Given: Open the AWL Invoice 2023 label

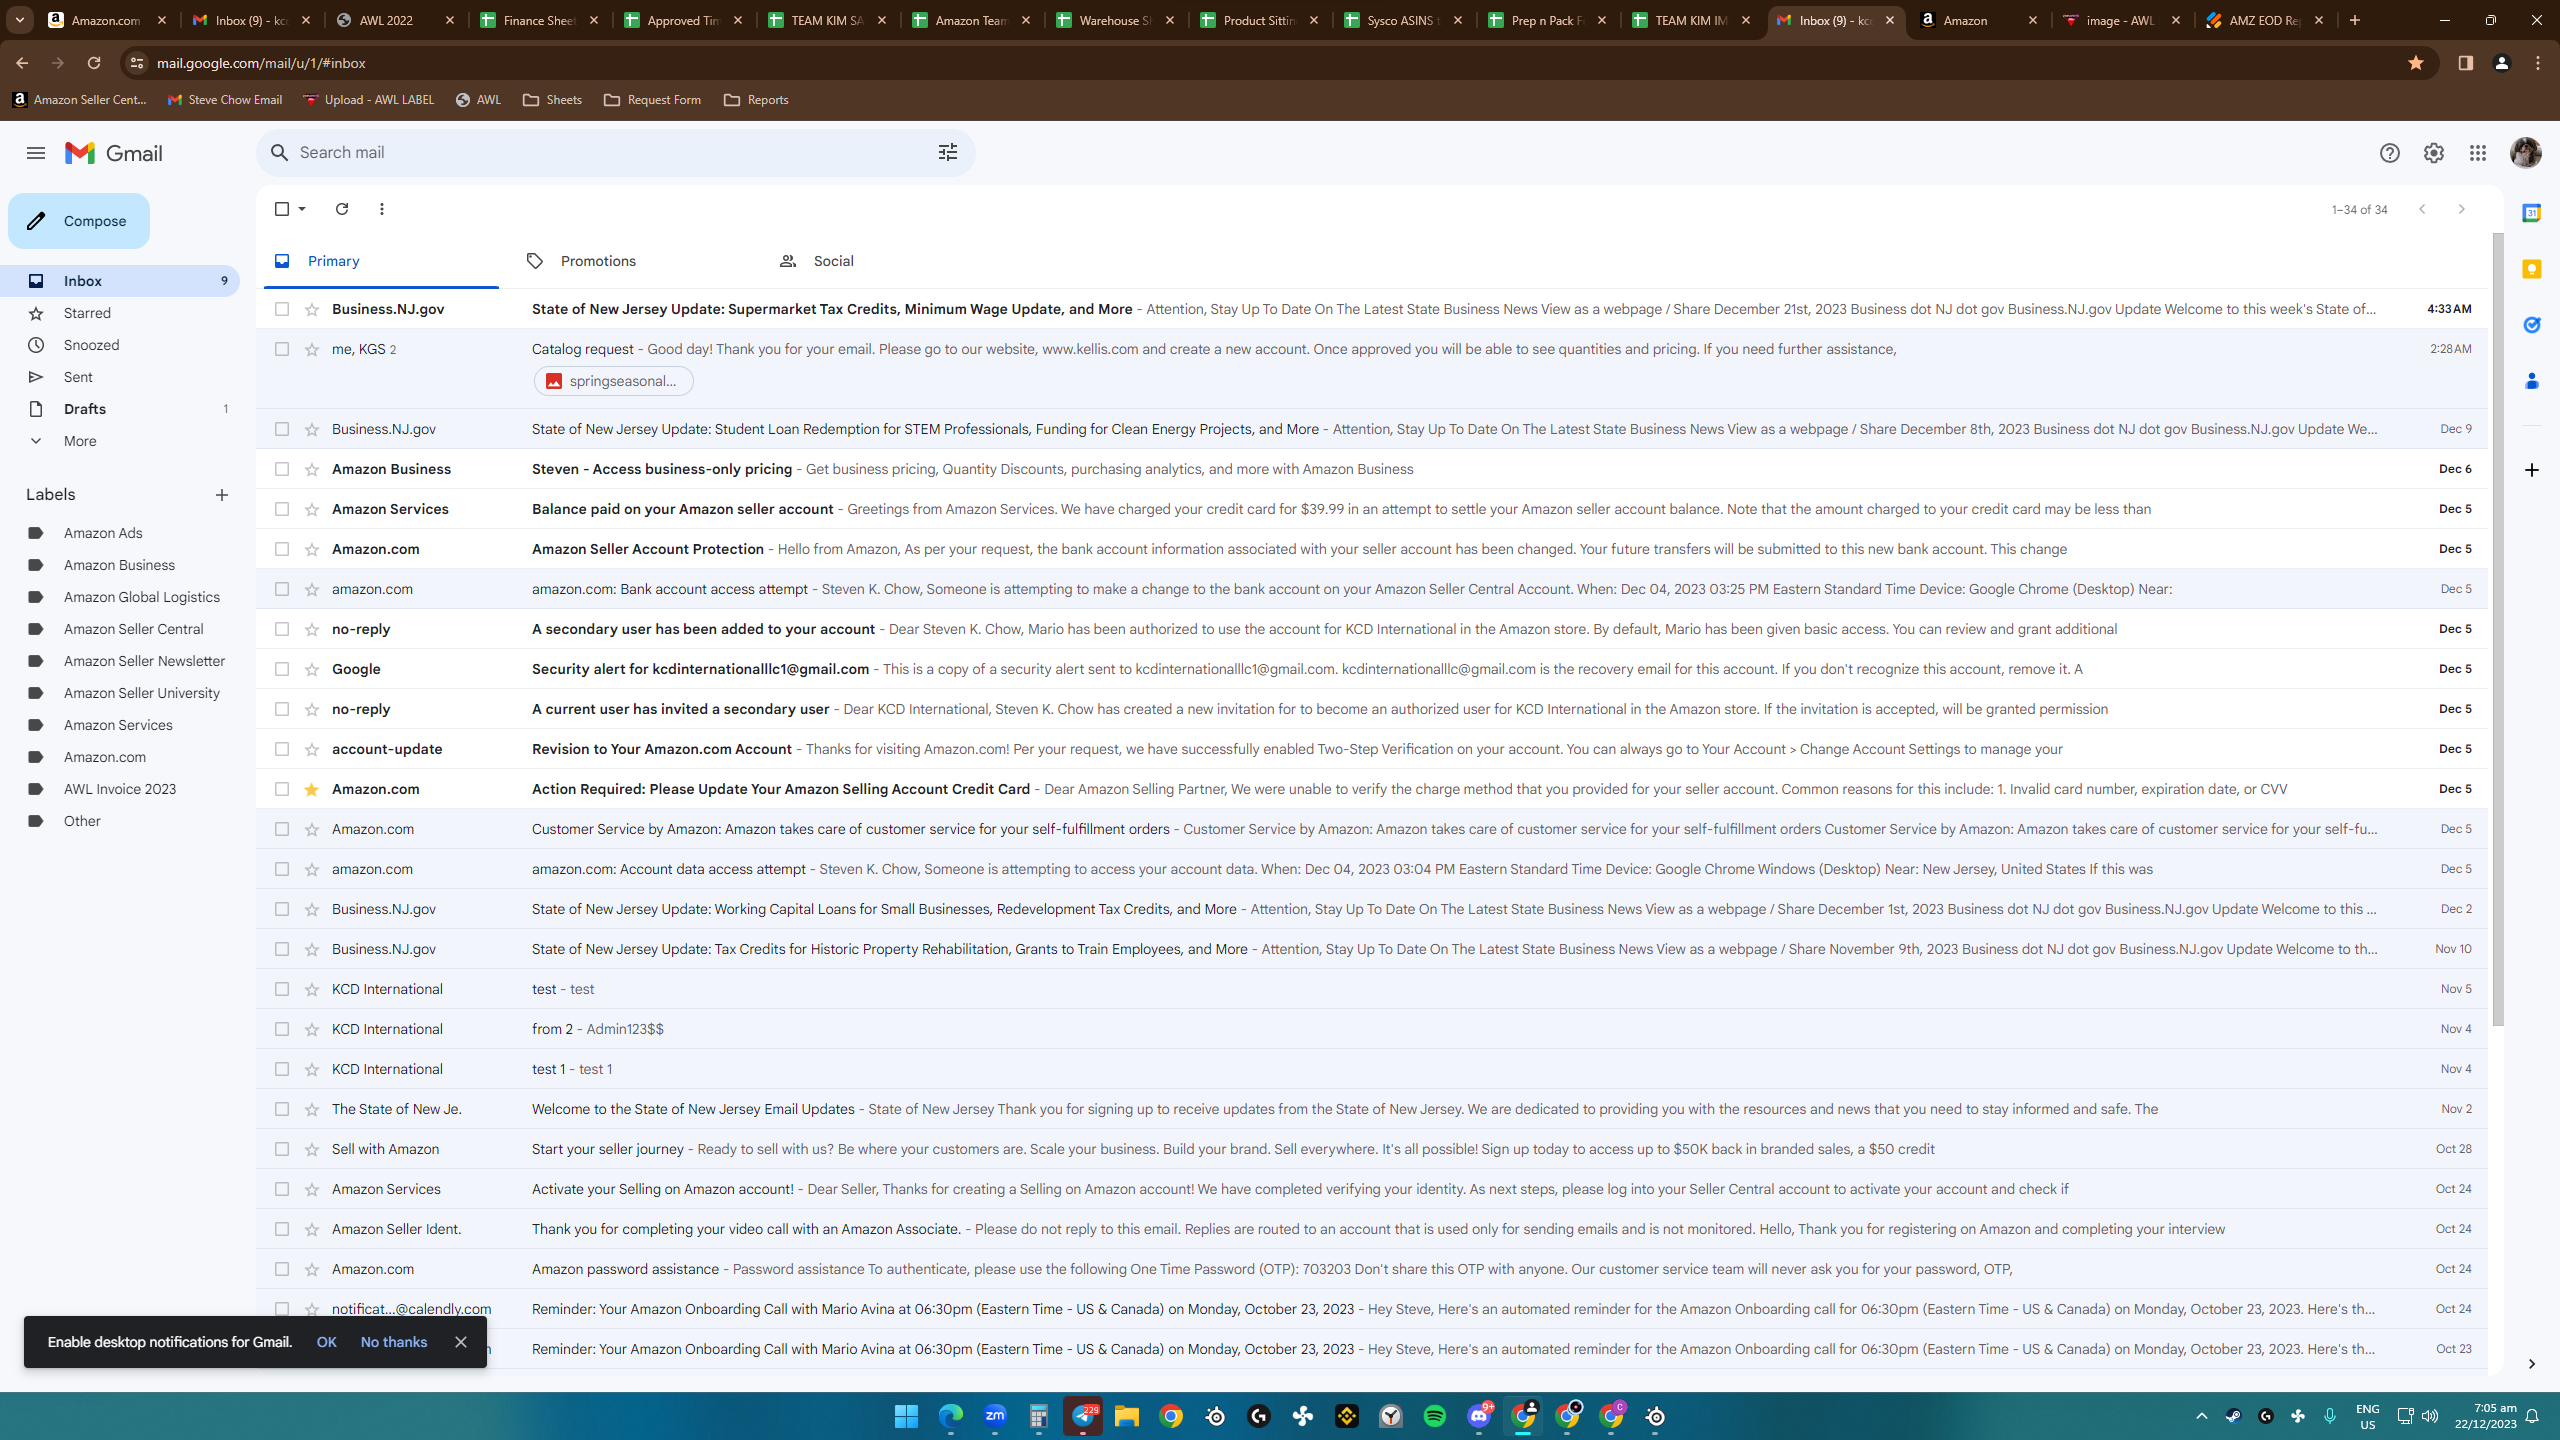Looking at the screenshot, I should click(120, 789).
